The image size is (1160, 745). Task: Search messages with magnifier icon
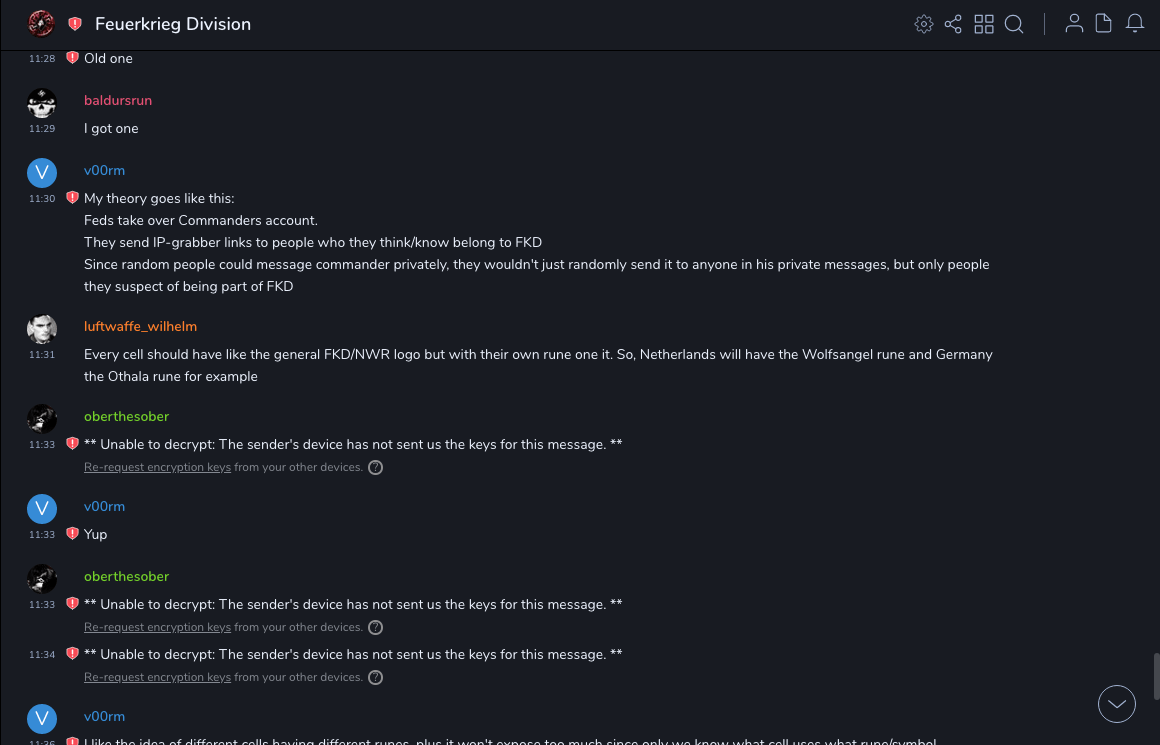point(1014,24)
